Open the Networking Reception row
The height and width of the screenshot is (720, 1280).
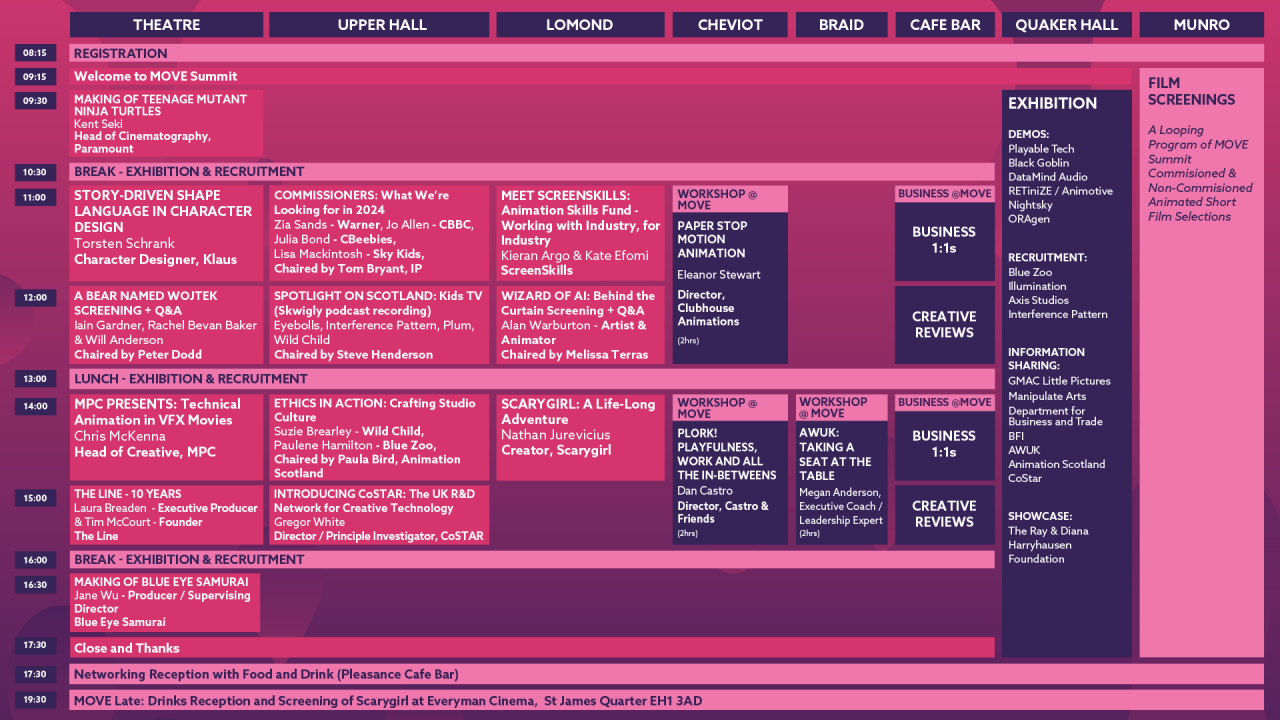coord(666,674)
